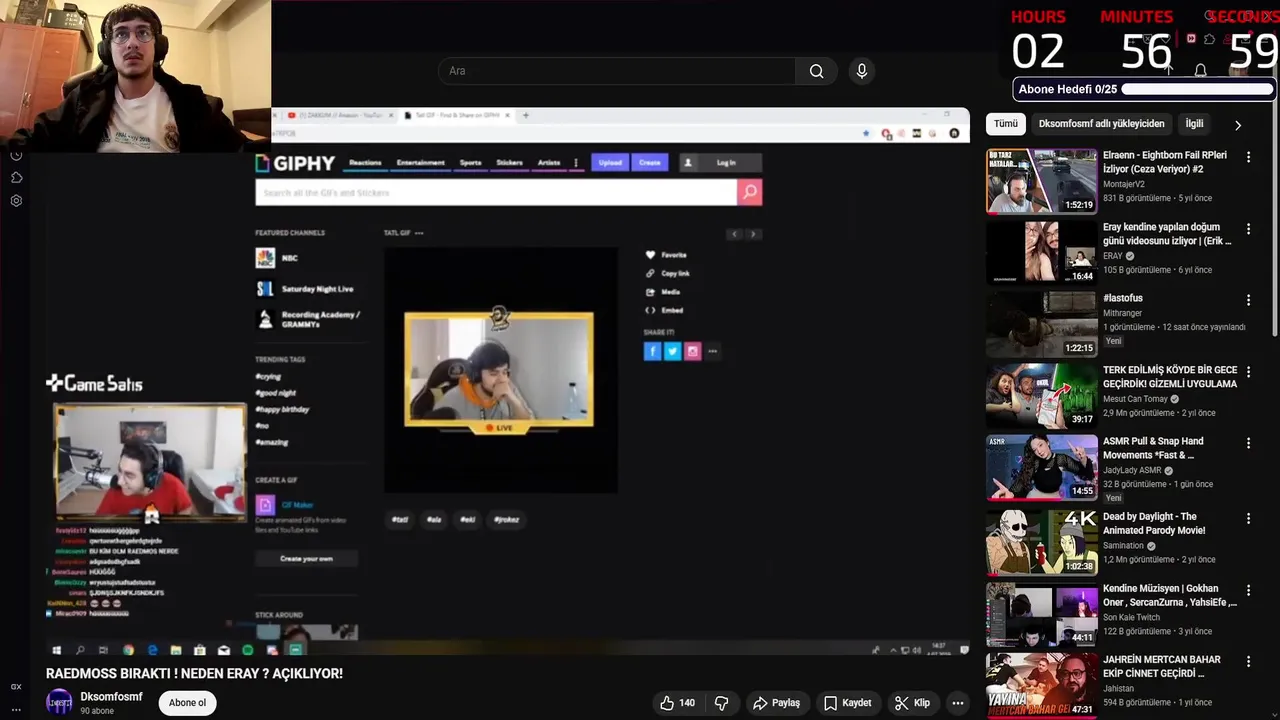
Task: Open options menu for Elraenn Eightborn video
Action: tap(1248, 157)
